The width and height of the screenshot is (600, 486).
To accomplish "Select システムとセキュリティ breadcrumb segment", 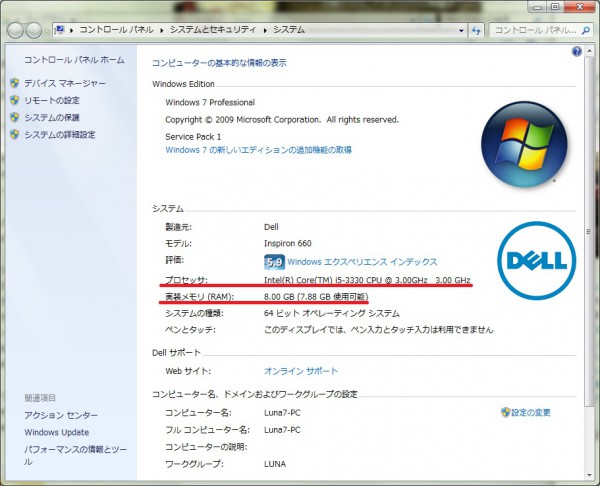I will pos(213,30).
